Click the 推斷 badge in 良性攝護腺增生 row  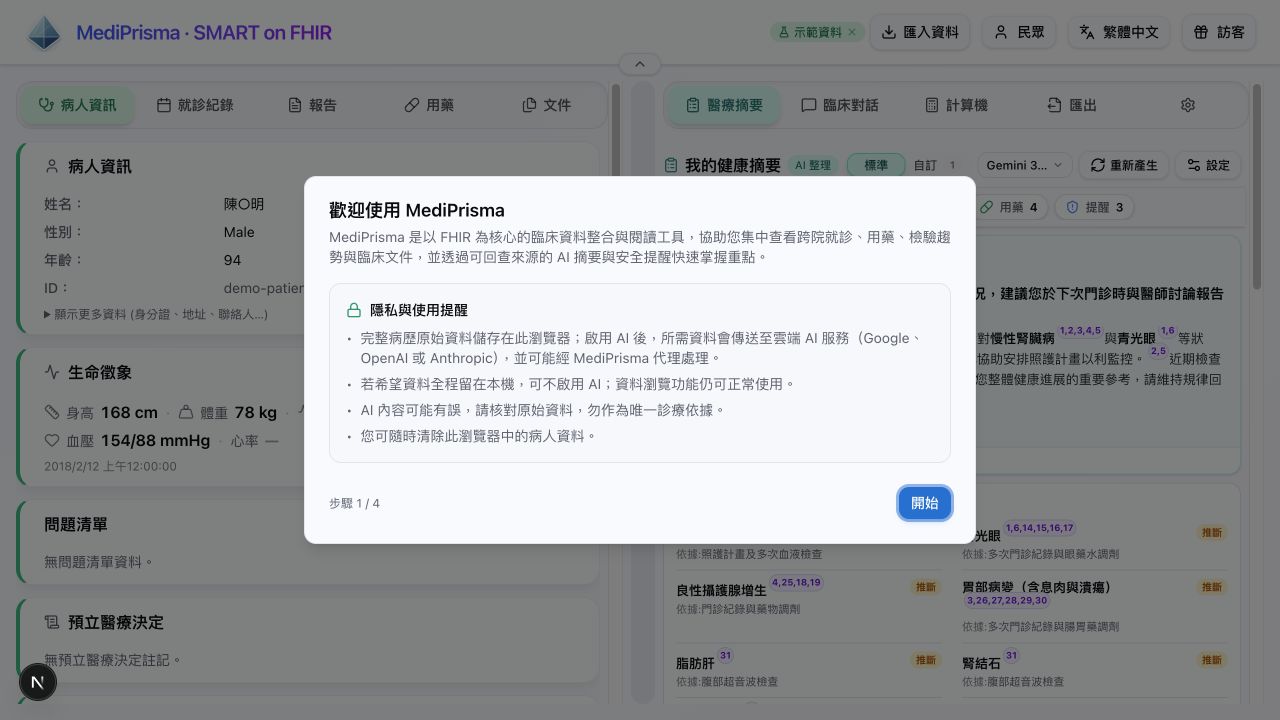pos(925,587)
